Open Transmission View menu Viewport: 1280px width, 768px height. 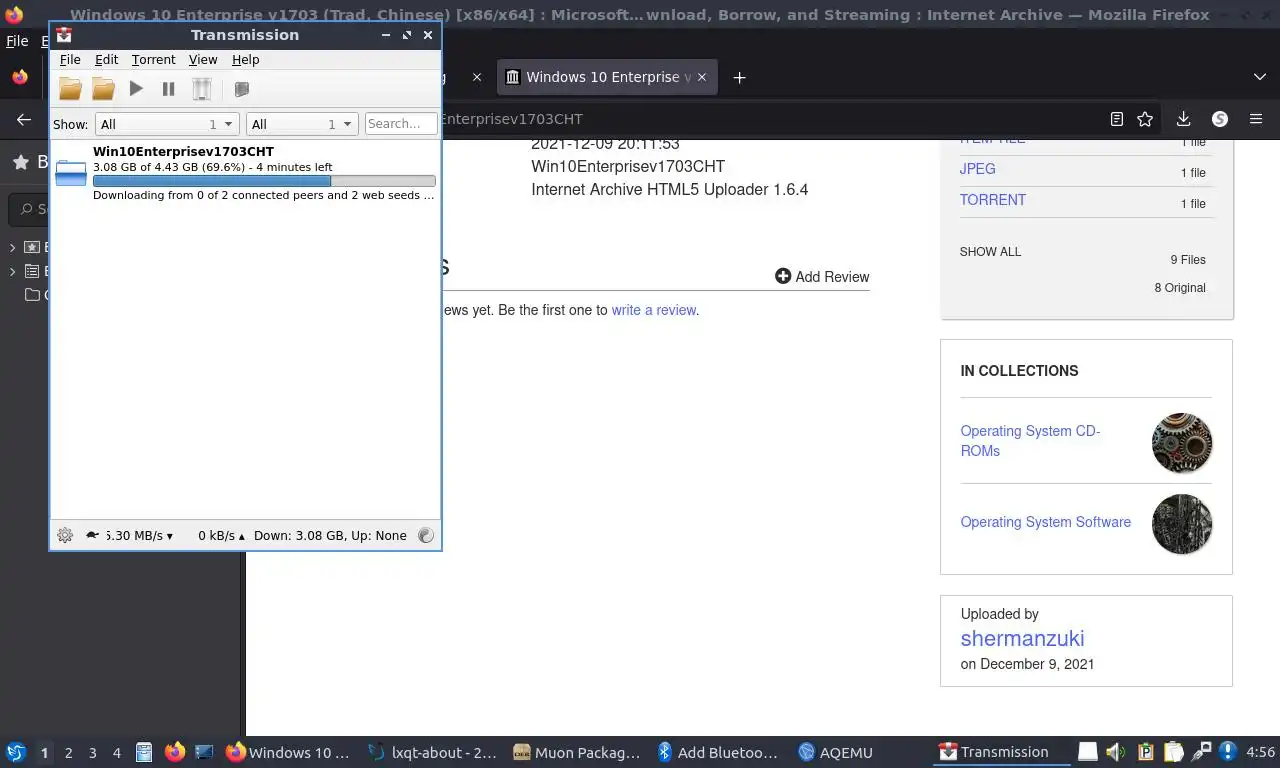click(x=203, y=60)
